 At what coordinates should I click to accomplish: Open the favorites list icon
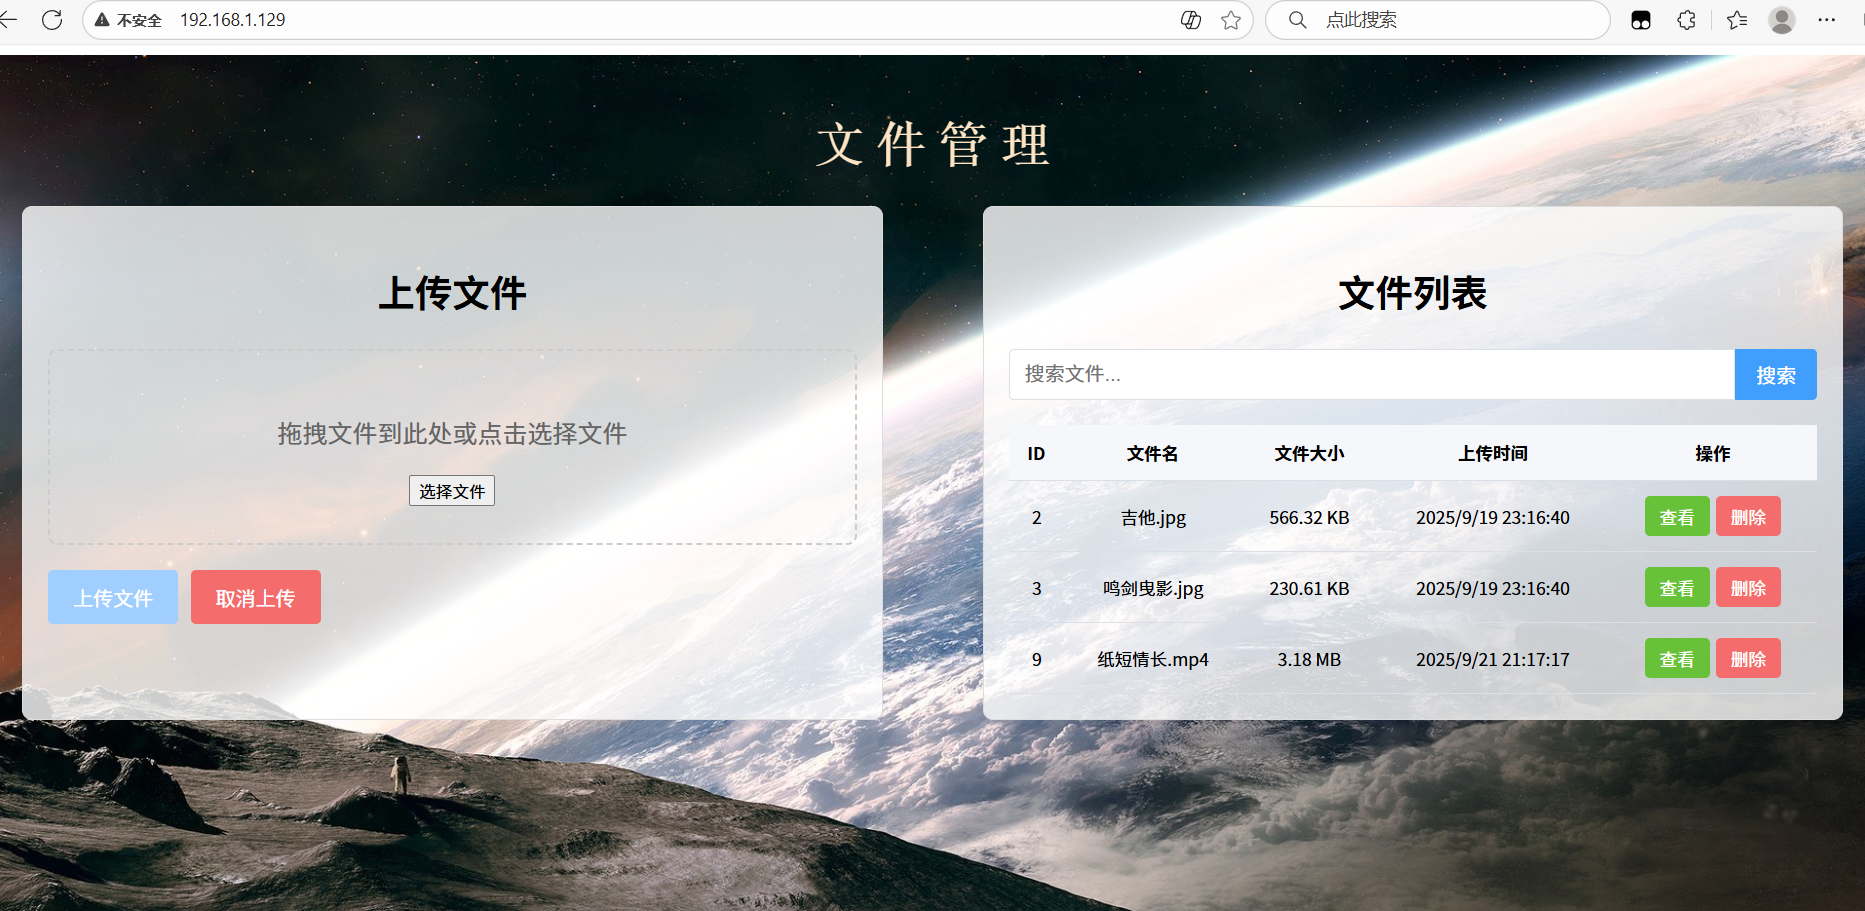tap(1737, 20)
